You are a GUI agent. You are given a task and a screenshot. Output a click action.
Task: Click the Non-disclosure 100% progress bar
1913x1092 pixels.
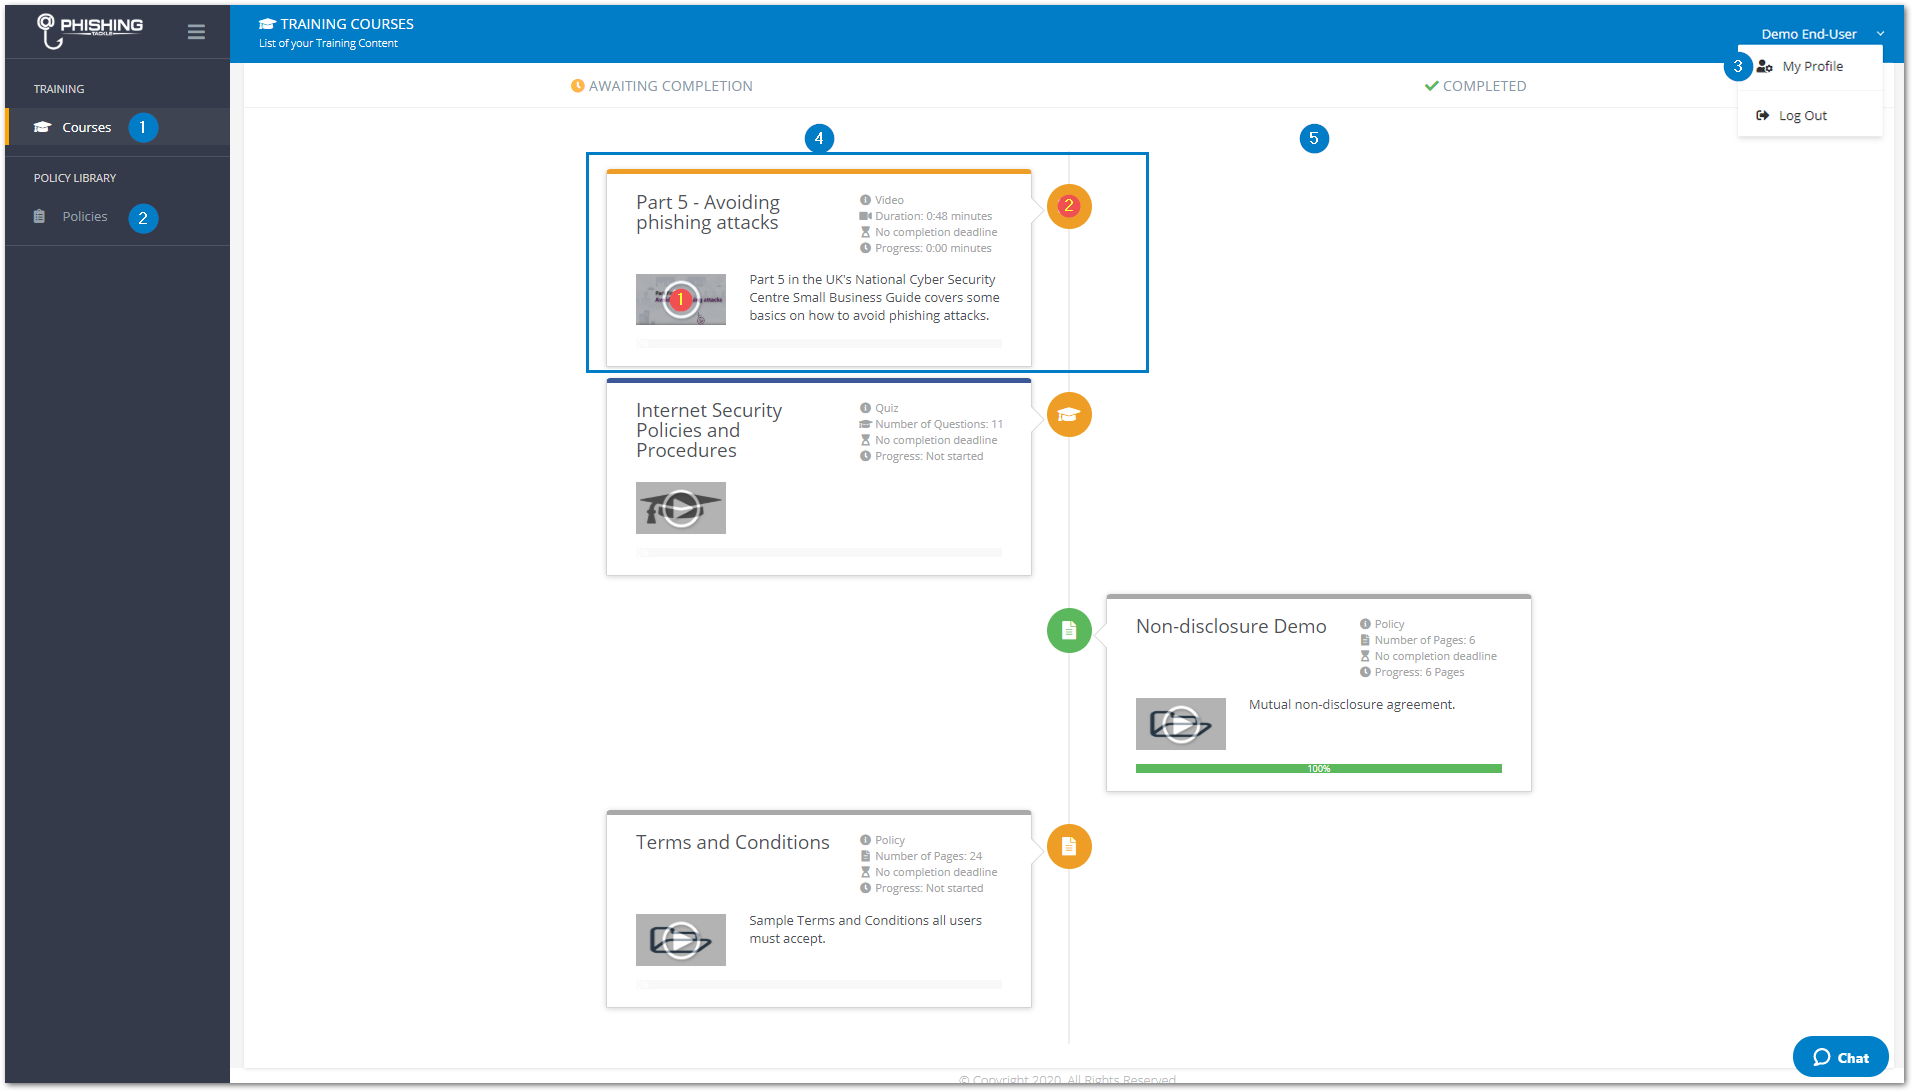[1319, 769]
